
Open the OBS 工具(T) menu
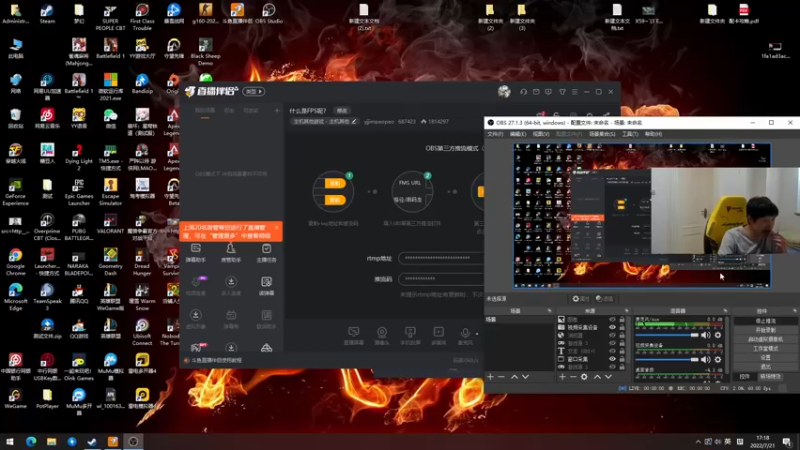(x=630, y=134)
